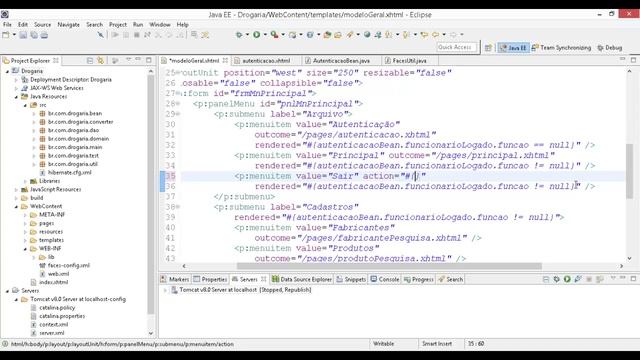Viewport: 640px width, 360px height.
Task: Select web.xml in WEB-INF
Action: pyautogui.click(x=58, y=274)
